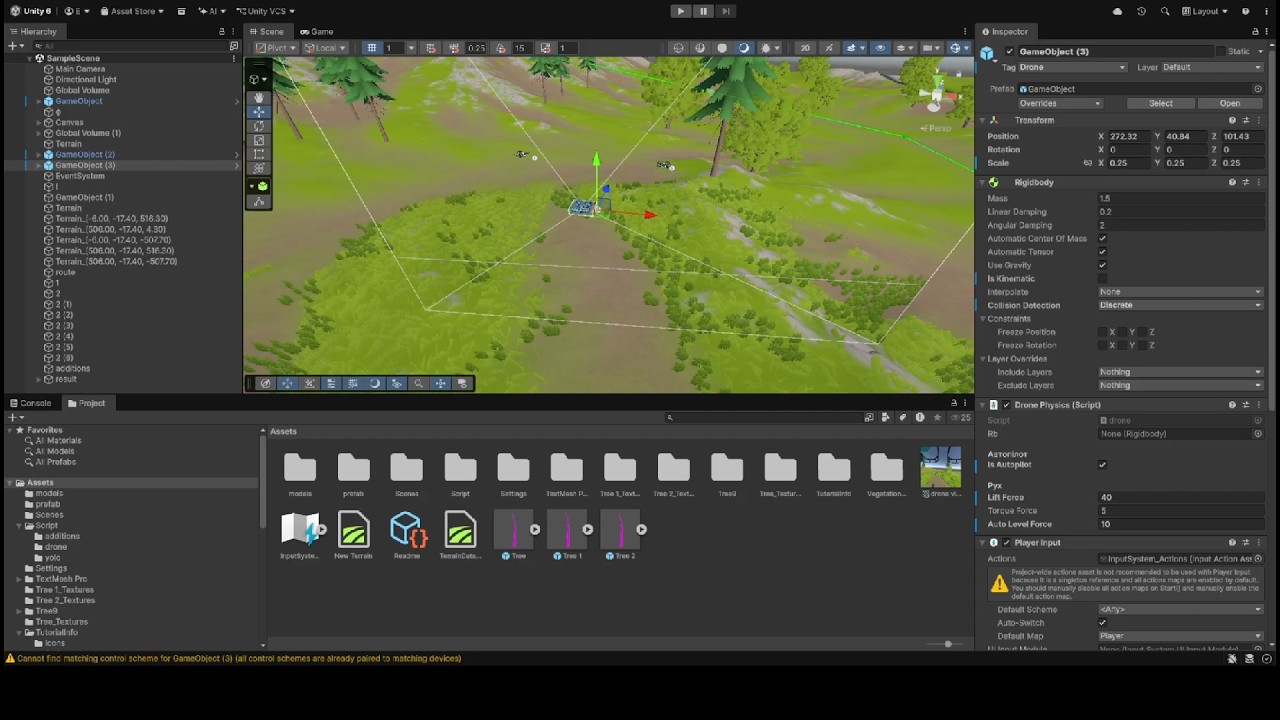Open the Tag dropdown showing Drone
The image size is (1280, 720).
tap(1072, 67)
